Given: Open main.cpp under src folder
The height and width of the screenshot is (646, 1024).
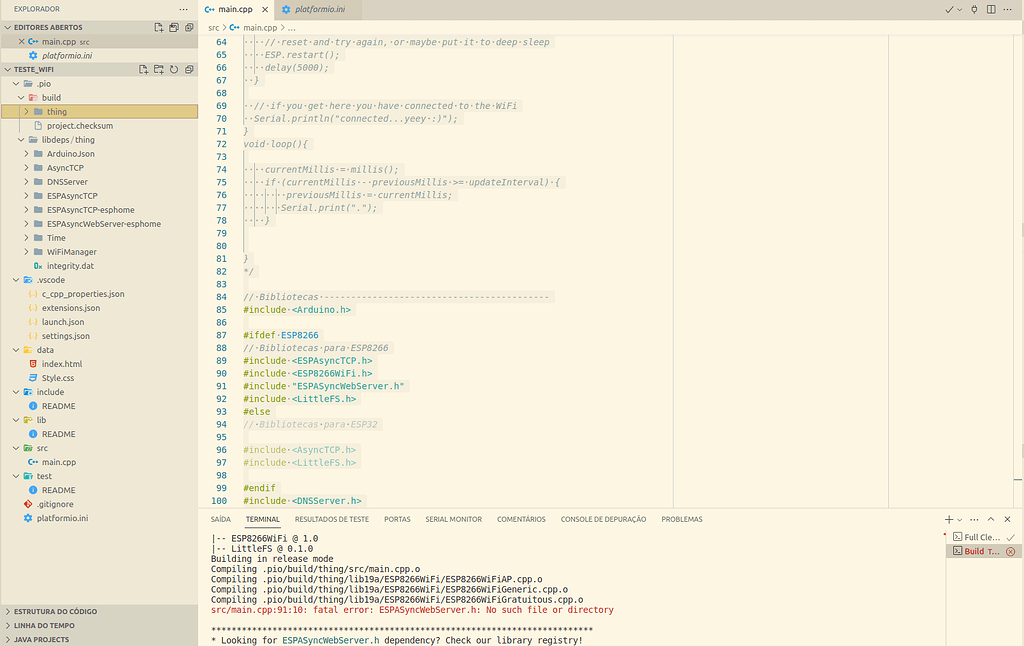Looking at the screenshot, I should coord(99,462).
